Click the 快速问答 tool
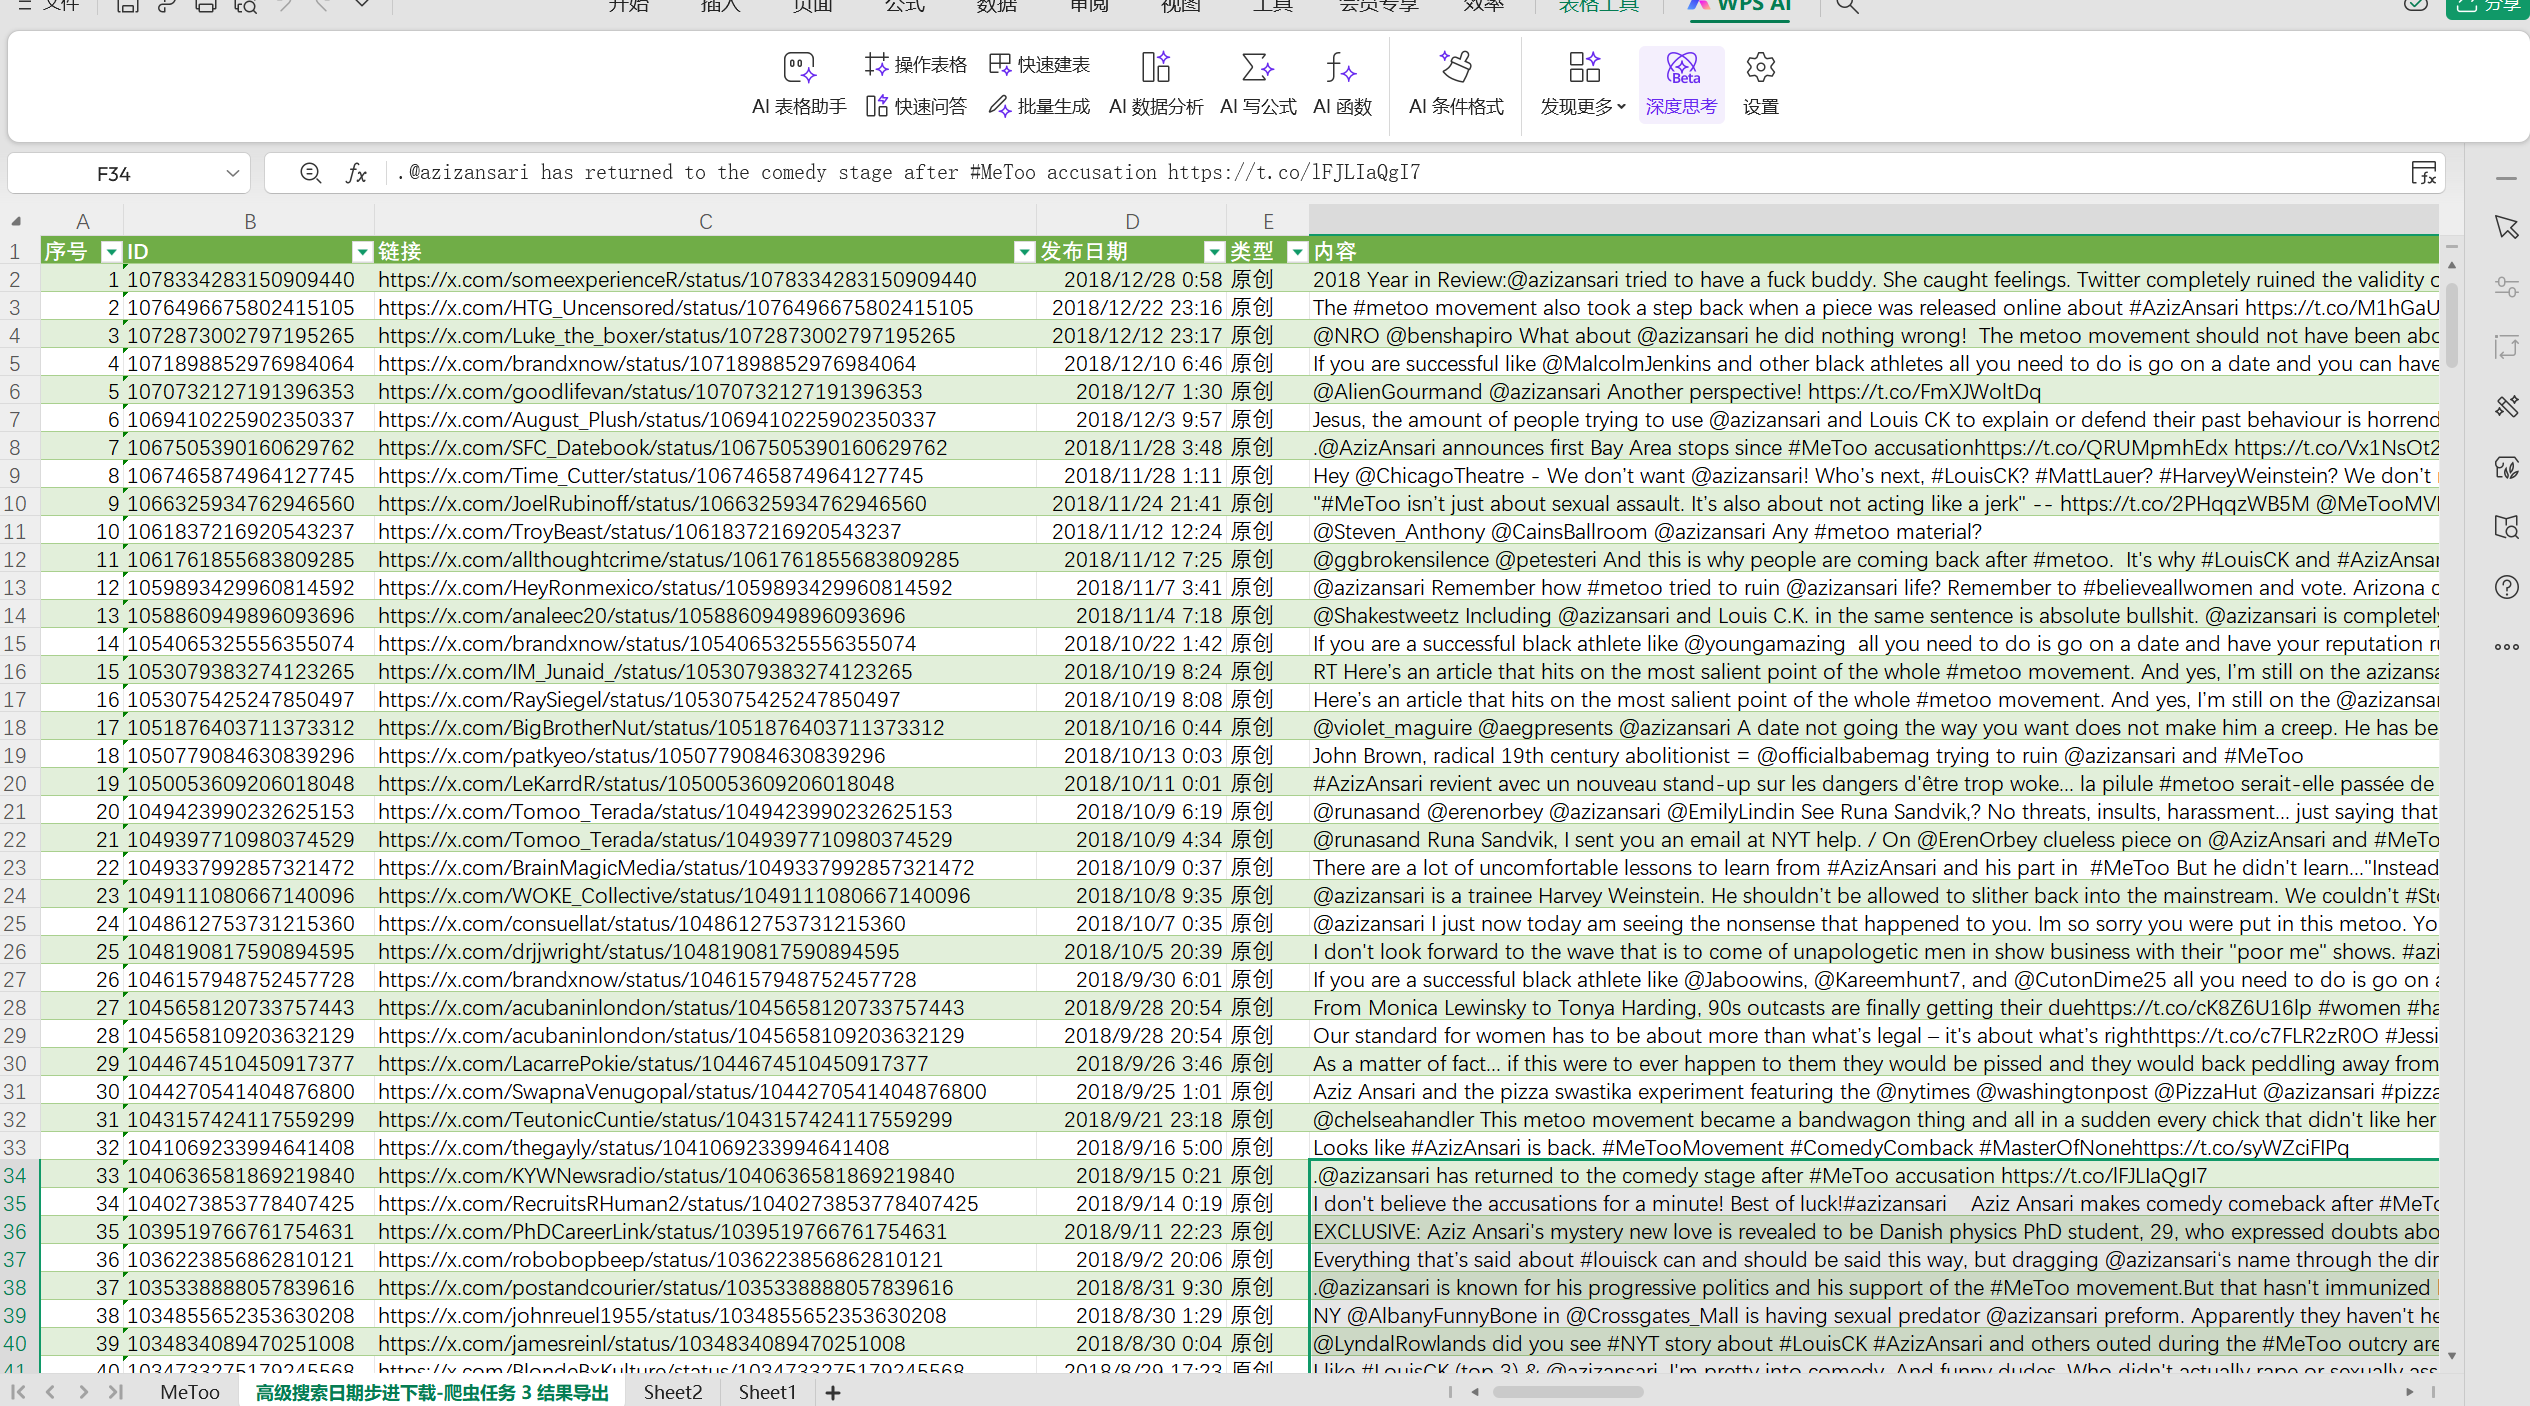2530x1406 pixels. [916, 106]
